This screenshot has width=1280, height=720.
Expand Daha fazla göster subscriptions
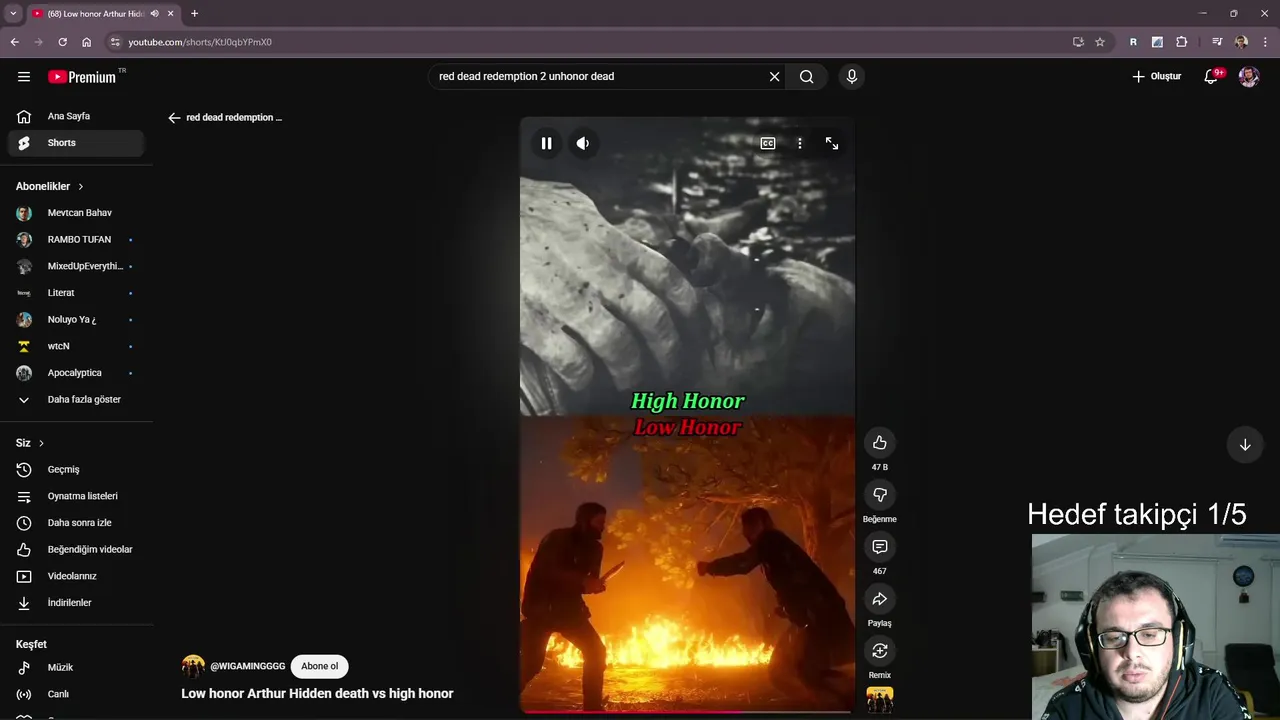pos(76,400)
